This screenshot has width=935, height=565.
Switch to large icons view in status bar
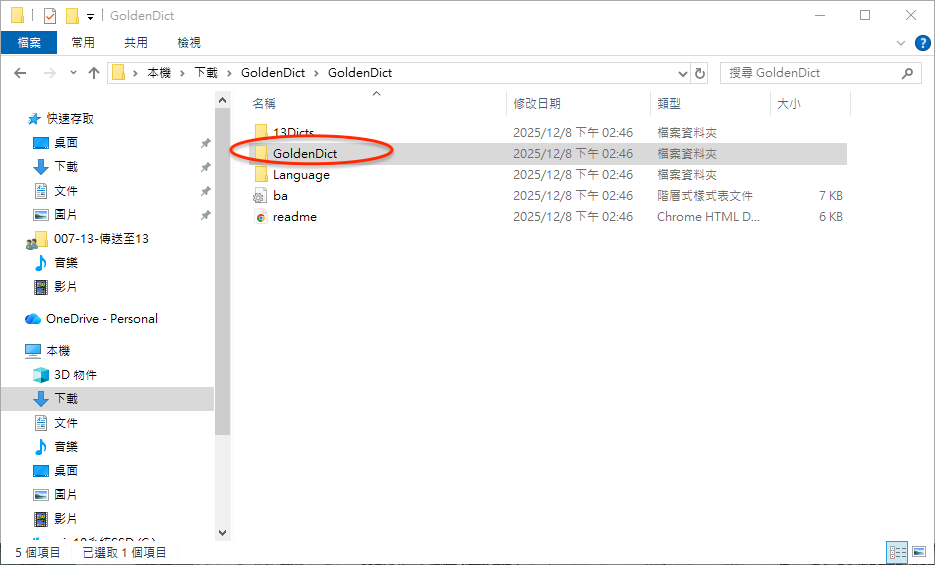[x=918, y=552]
